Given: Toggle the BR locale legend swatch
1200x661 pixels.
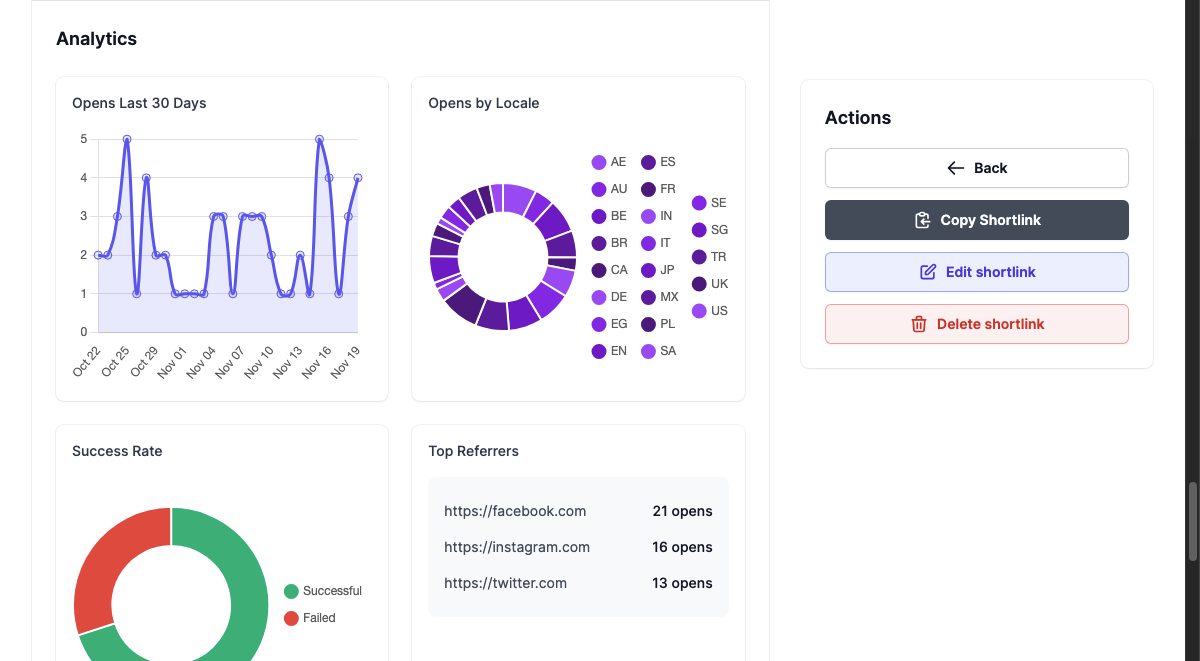Looking at the screenshot, I should click(599, 243).
